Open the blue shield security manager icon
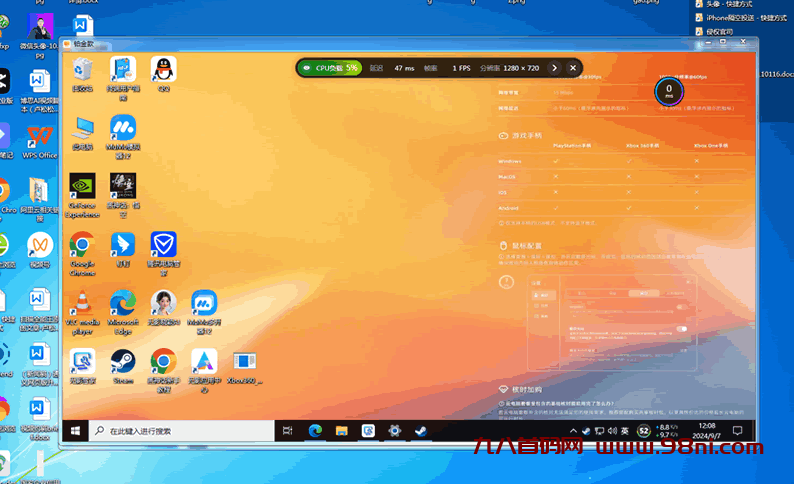Image resolution: width=794 pixels, height=484 pixels. point(163,246)
